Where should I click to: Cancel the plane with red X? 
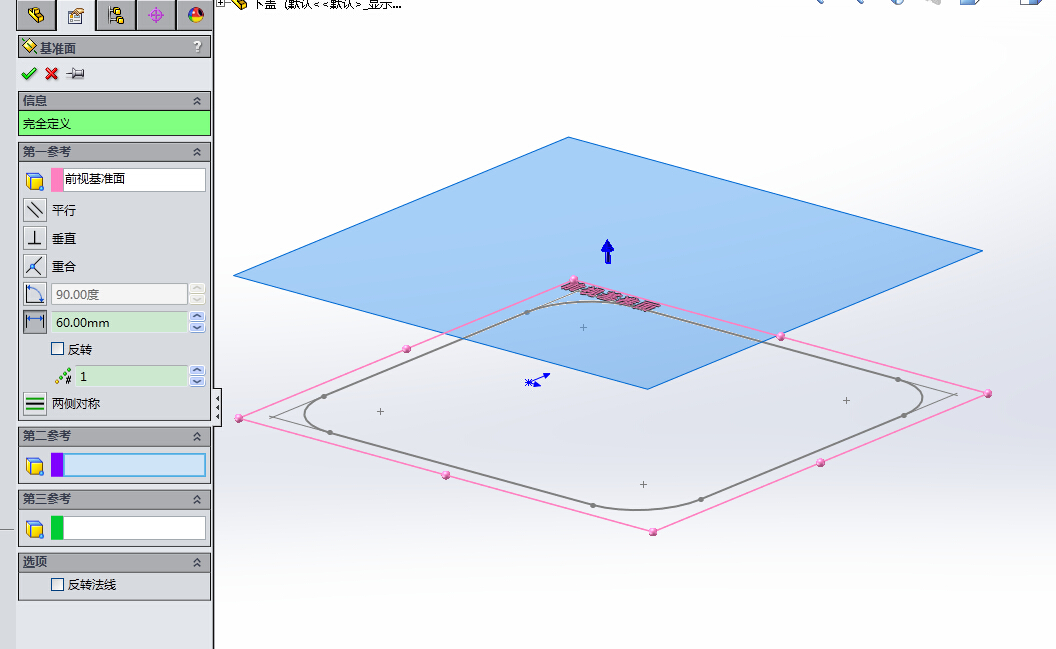click(51, 73)
